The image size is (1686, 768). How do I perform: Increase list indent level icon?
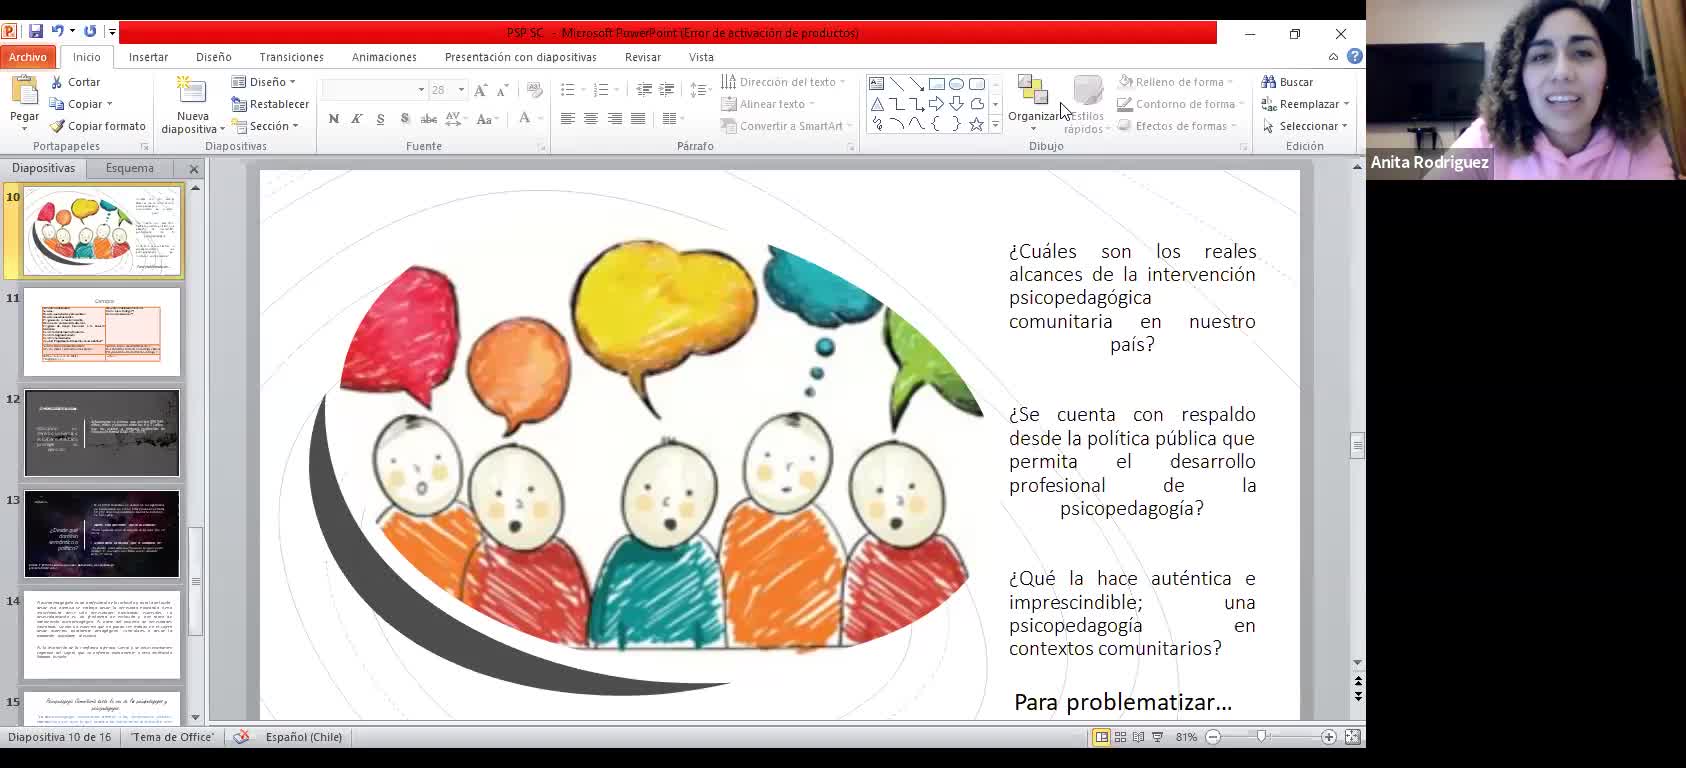pos(667,90)
